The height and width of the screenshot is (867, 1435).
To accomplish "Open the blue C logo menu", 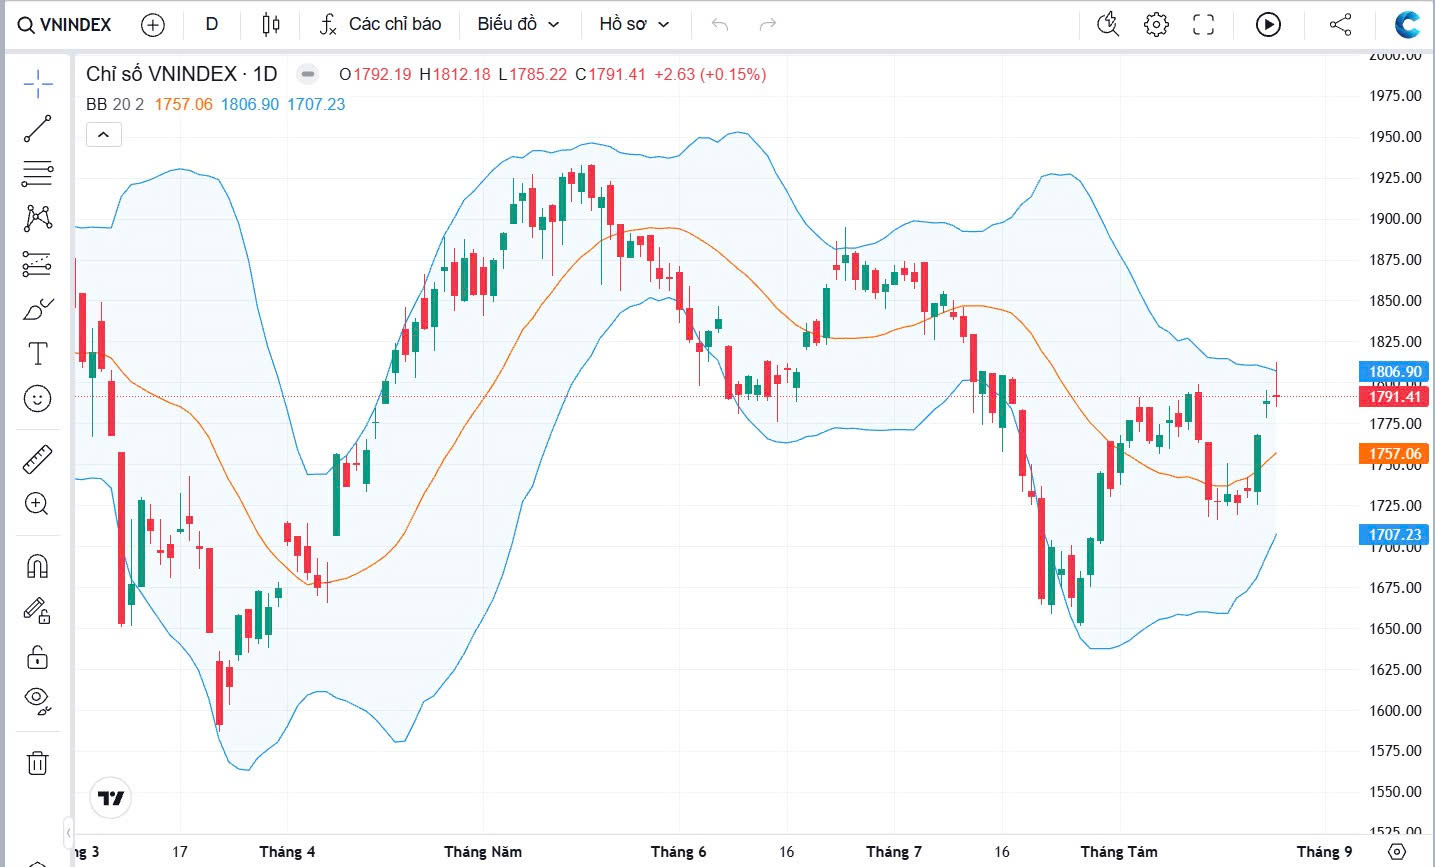I will 1408,24.
